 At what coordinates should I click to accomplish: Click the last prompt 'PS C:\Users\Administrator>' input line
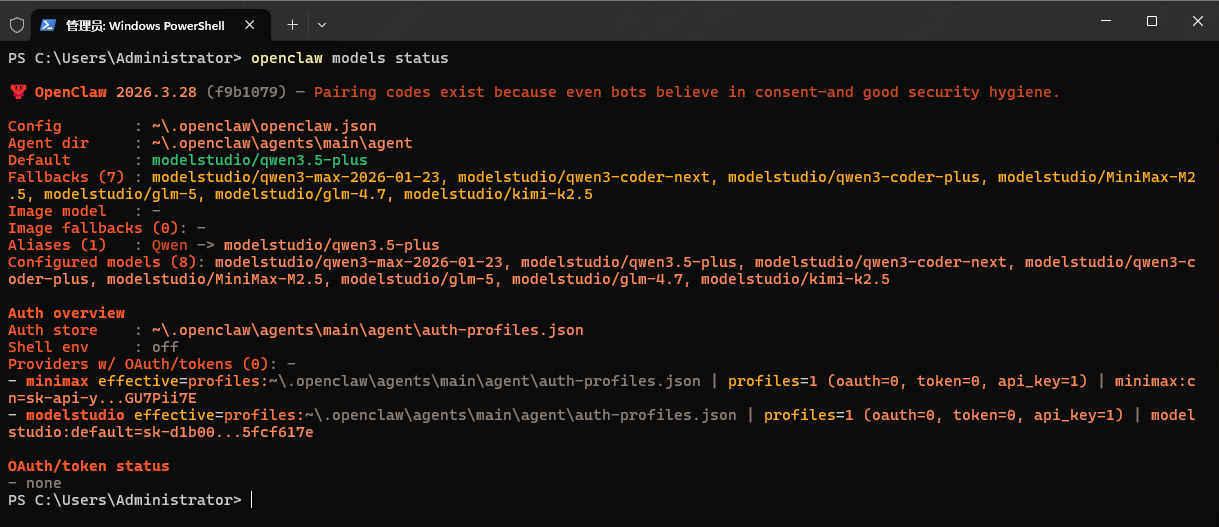point(125,500)
